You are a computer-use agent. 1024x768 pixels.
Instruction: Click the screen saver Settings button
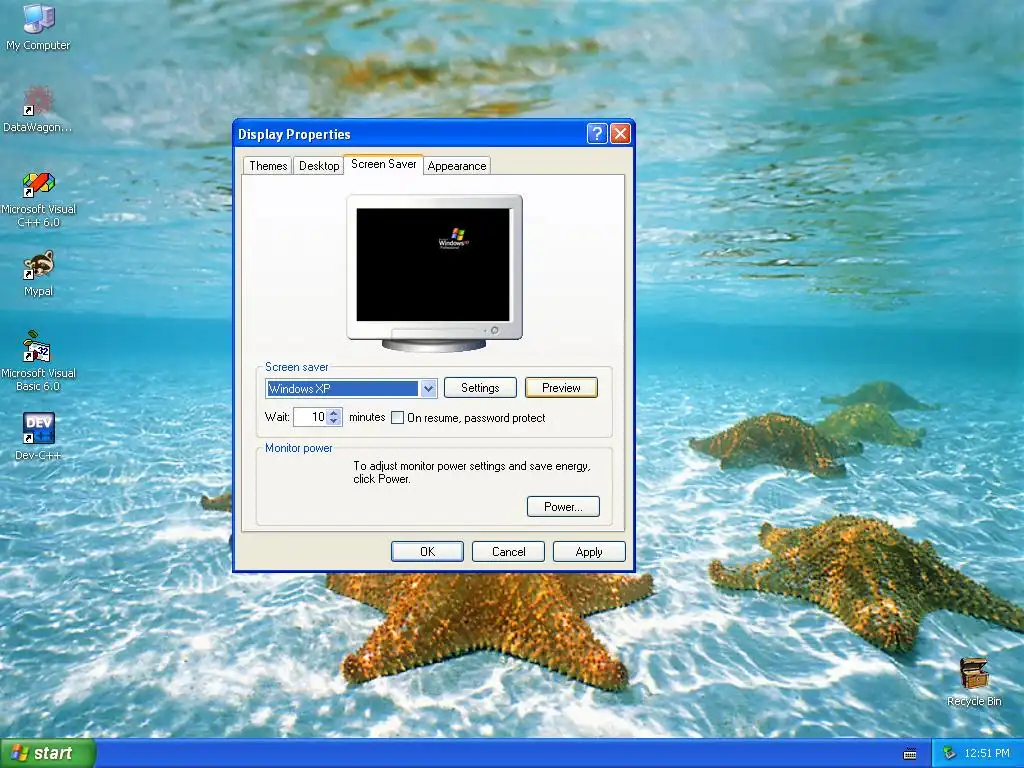click(480, 388)
